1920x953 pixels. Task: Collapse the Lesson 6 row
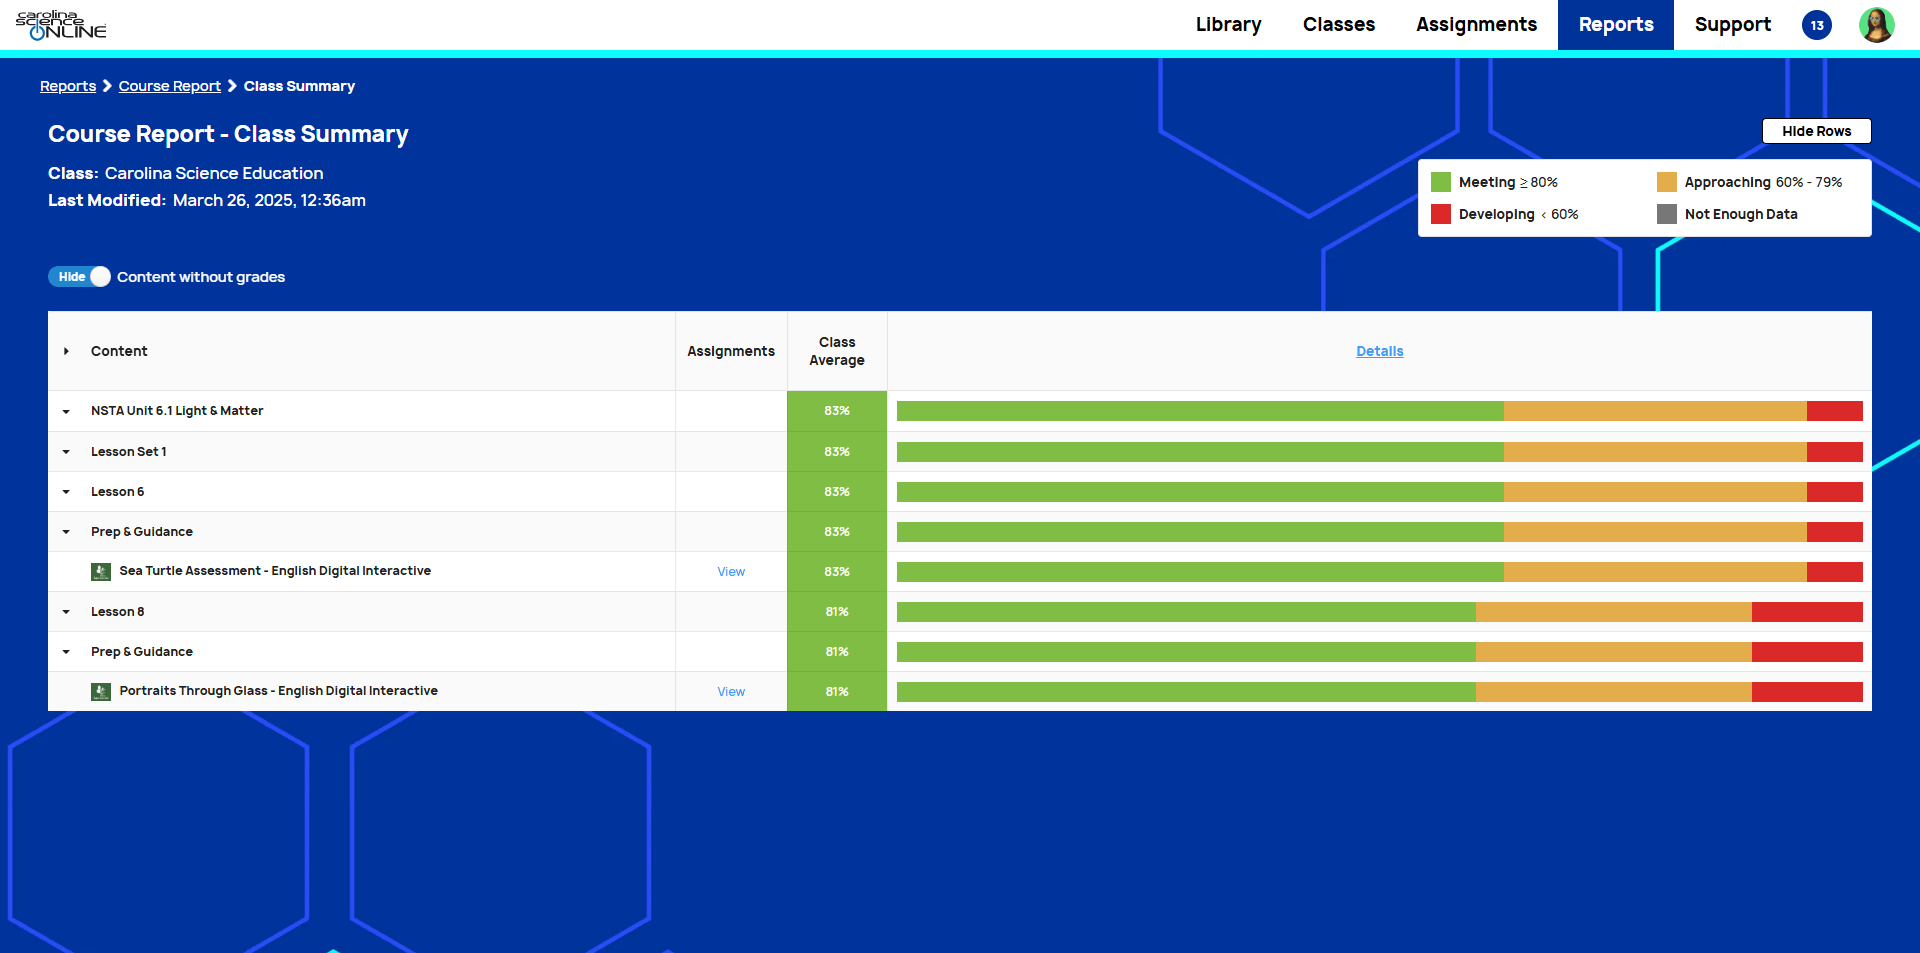coord(66,492)
